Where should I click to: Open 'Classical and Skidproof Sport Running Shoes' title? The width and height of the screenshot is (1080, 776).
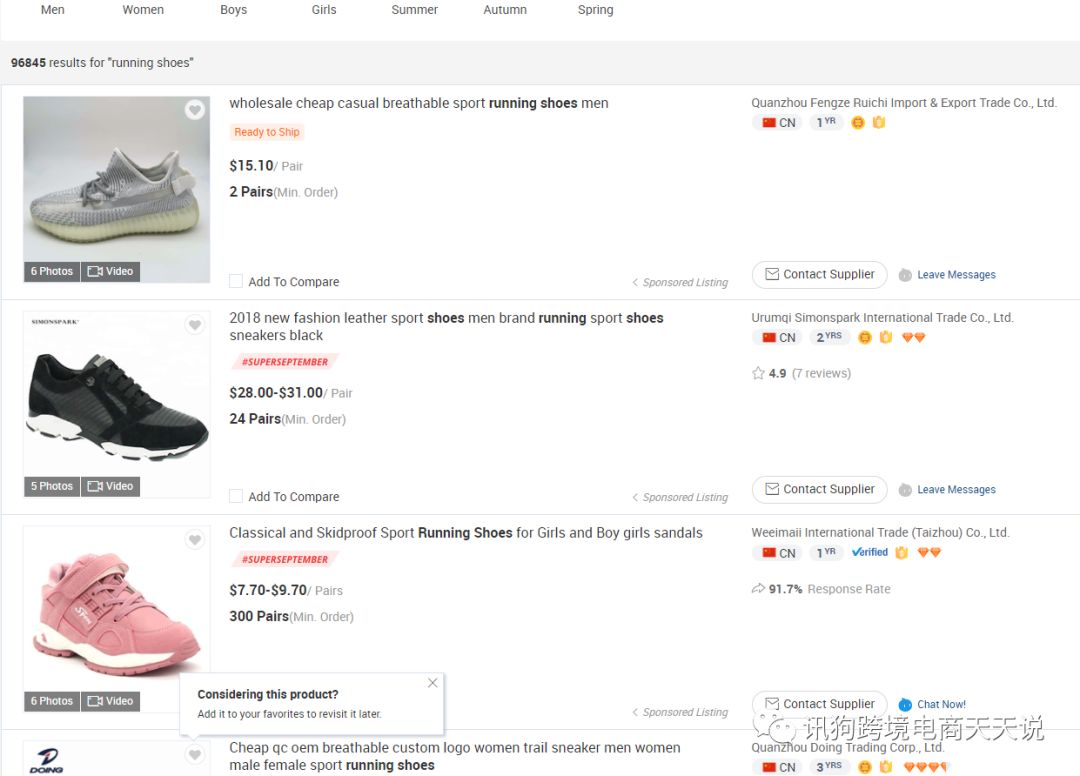(x=465, y=533)
